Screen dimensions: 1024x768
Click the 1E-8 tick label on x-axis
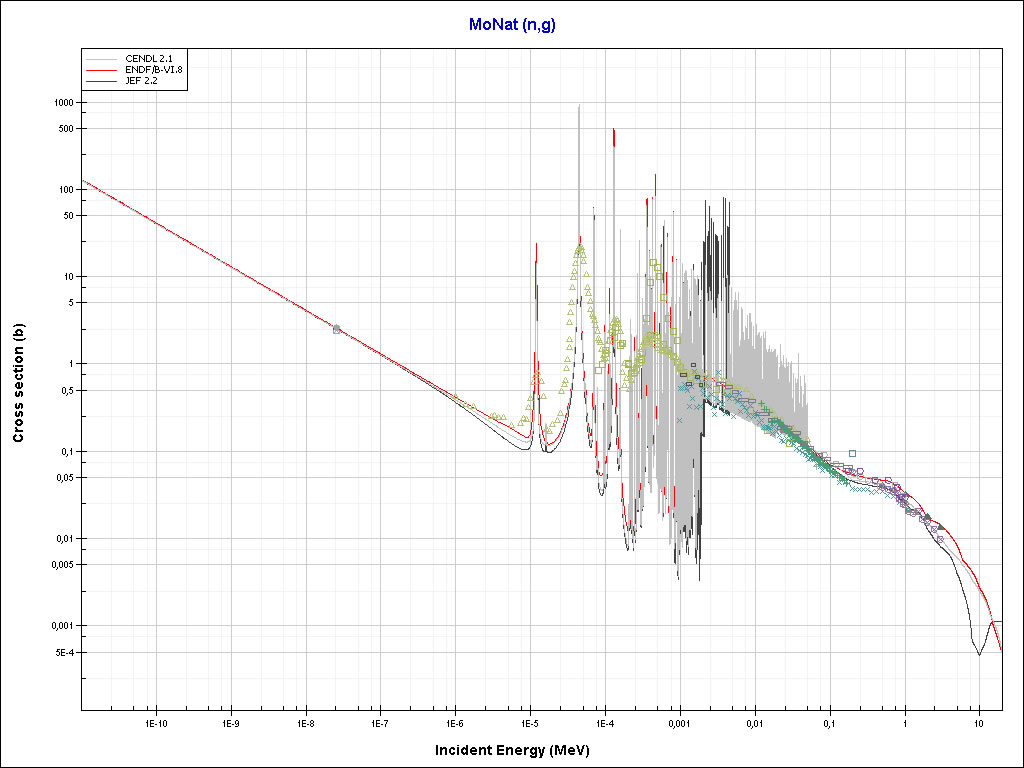tap(305, 721)
